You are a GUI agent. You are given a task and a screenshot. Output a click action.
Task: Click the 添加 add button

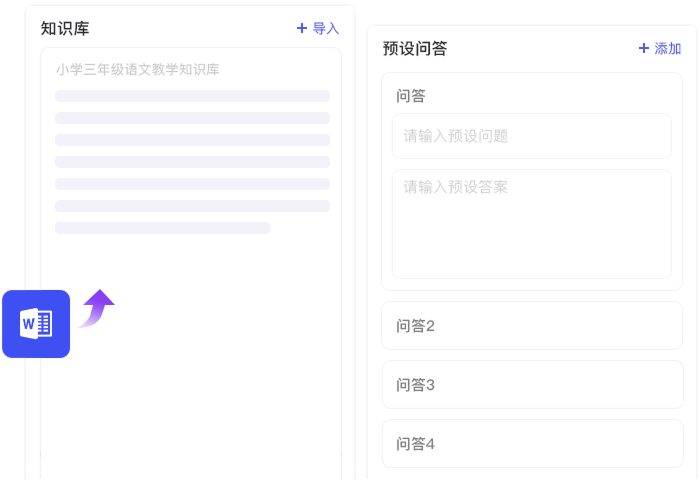[x=660, y=48]
